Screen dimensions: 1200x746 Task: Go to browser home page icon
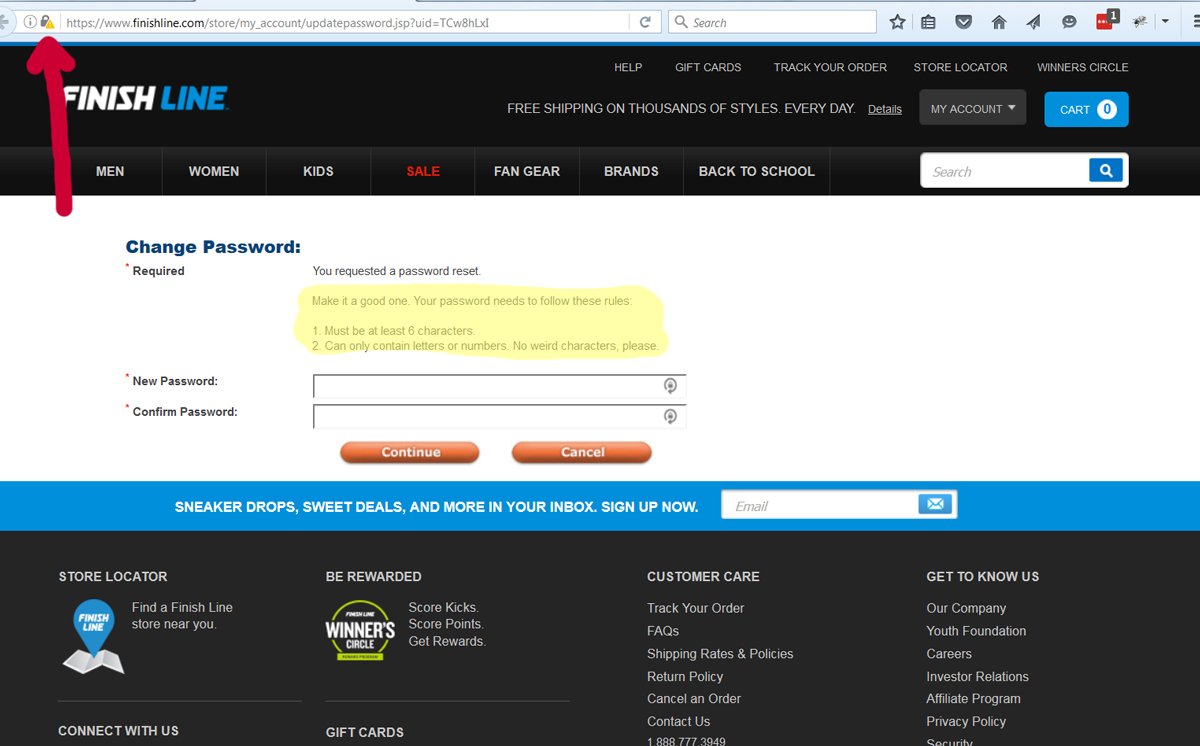coord(998,22)
